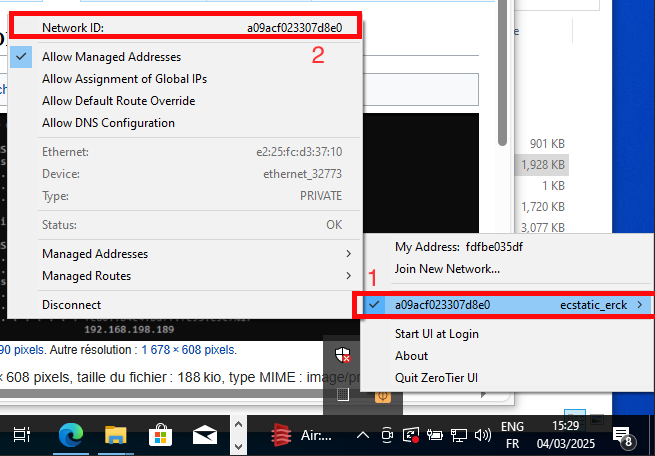Open Microsoft Edge from the taskbar
Image resolution: width=655 pixels, height=456 pixels.
[x=70, y=435]
